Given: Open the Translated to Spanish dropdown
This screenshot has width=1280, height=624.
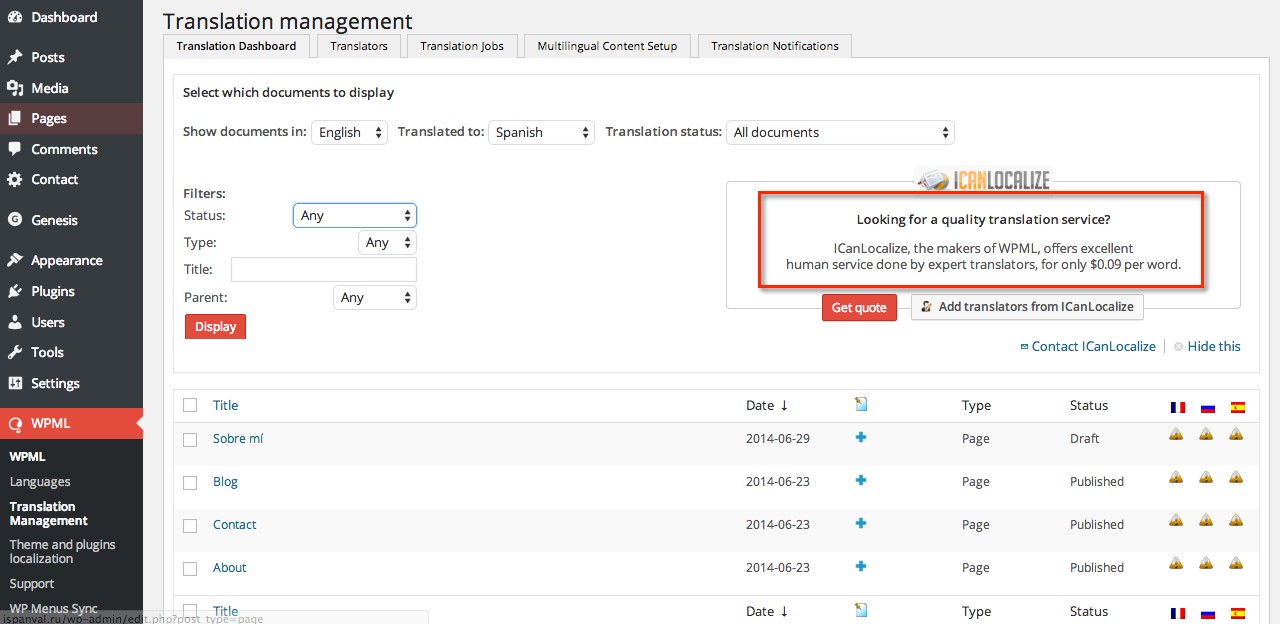Looking at the screenshot, I should point(541,132).
